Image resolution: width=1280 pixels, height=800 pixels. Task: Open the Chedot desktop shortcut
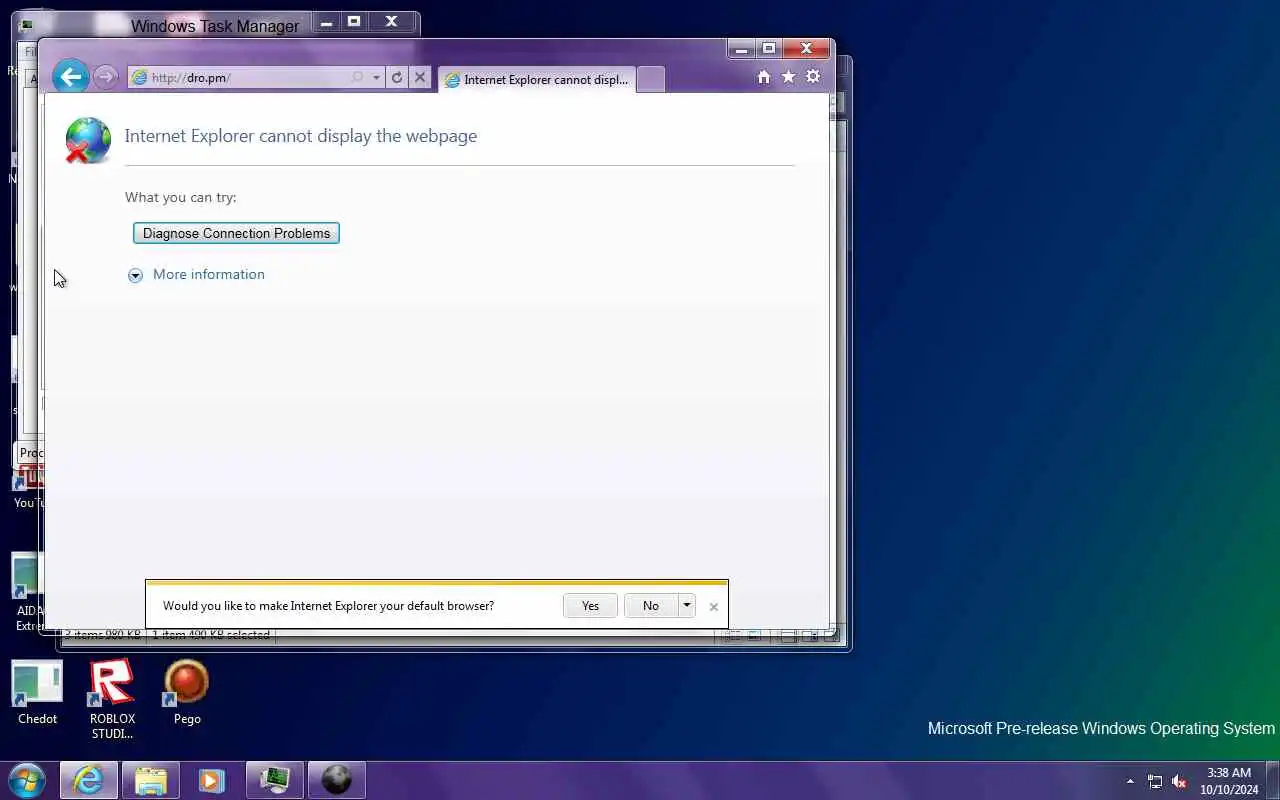coord(37,692)
